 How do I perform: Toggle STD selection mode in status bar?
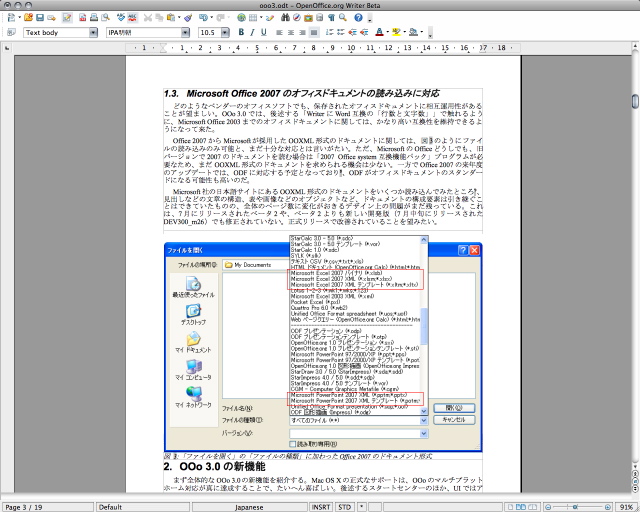[x=344, y=507]
